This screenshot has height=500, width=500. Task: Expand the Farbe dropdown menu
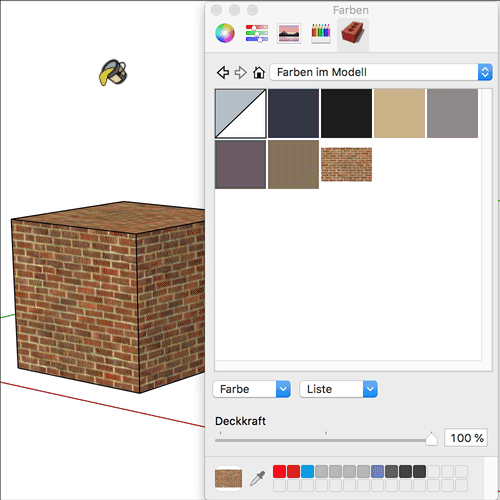click(x=251, y=389)
